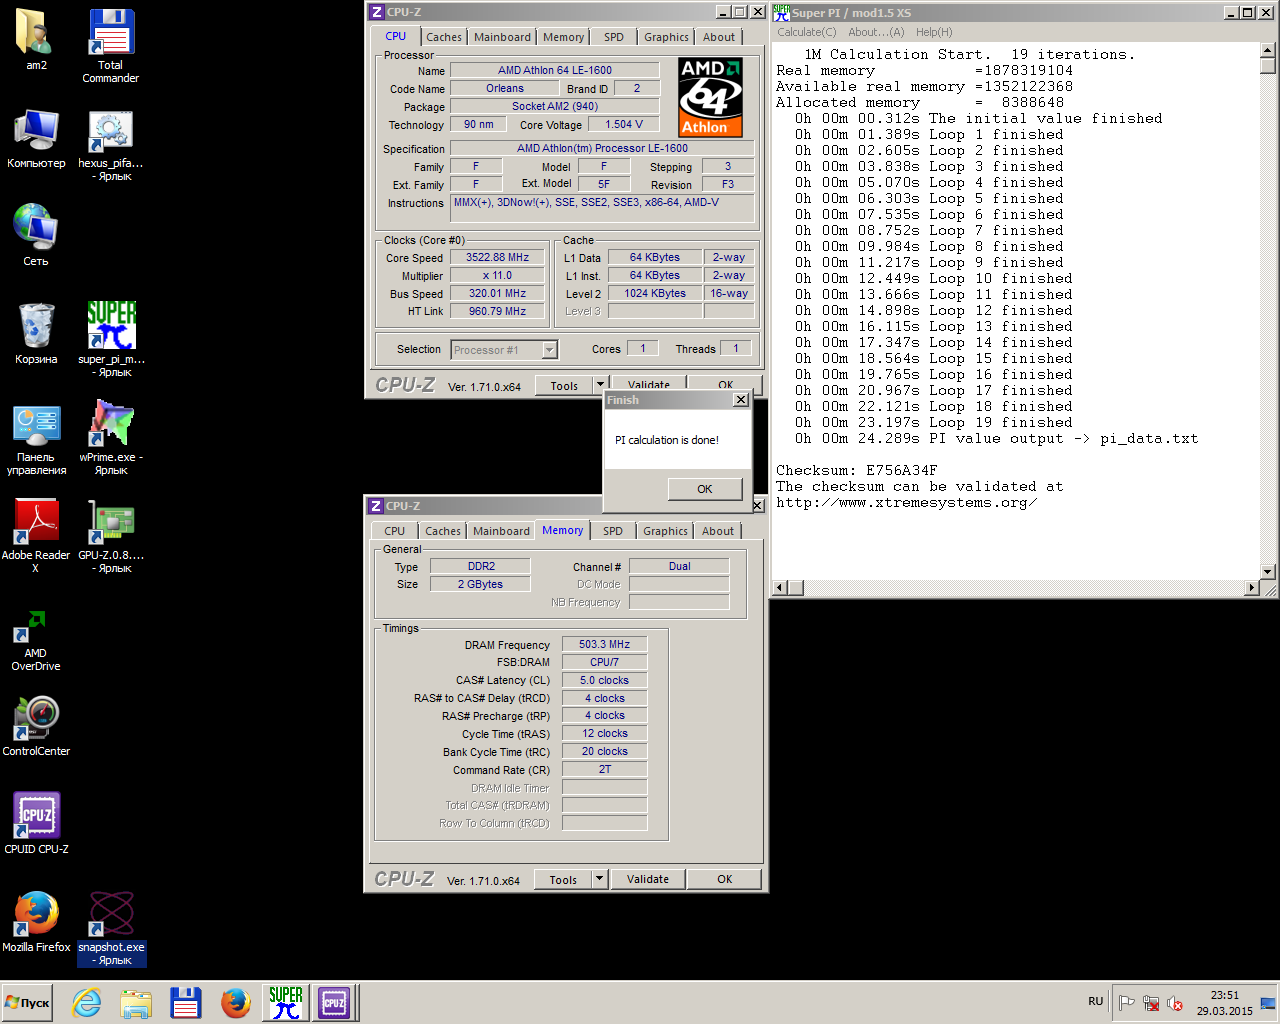Click the Core Speed 3522.88 MHz value
The image size is (1280, 1024).
tap(497, 257)
